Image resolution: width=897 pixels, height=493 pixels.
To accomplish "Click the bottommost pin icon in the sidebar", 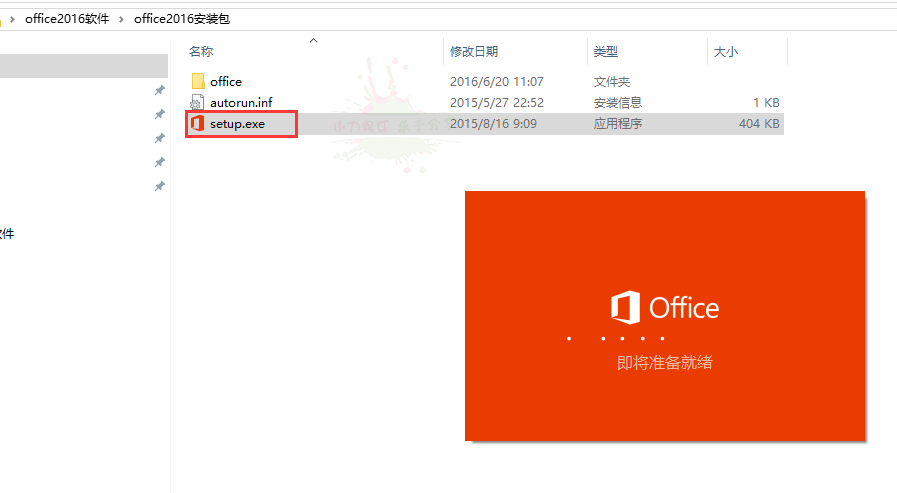I will pyautogui.click(x=159, y=186).
